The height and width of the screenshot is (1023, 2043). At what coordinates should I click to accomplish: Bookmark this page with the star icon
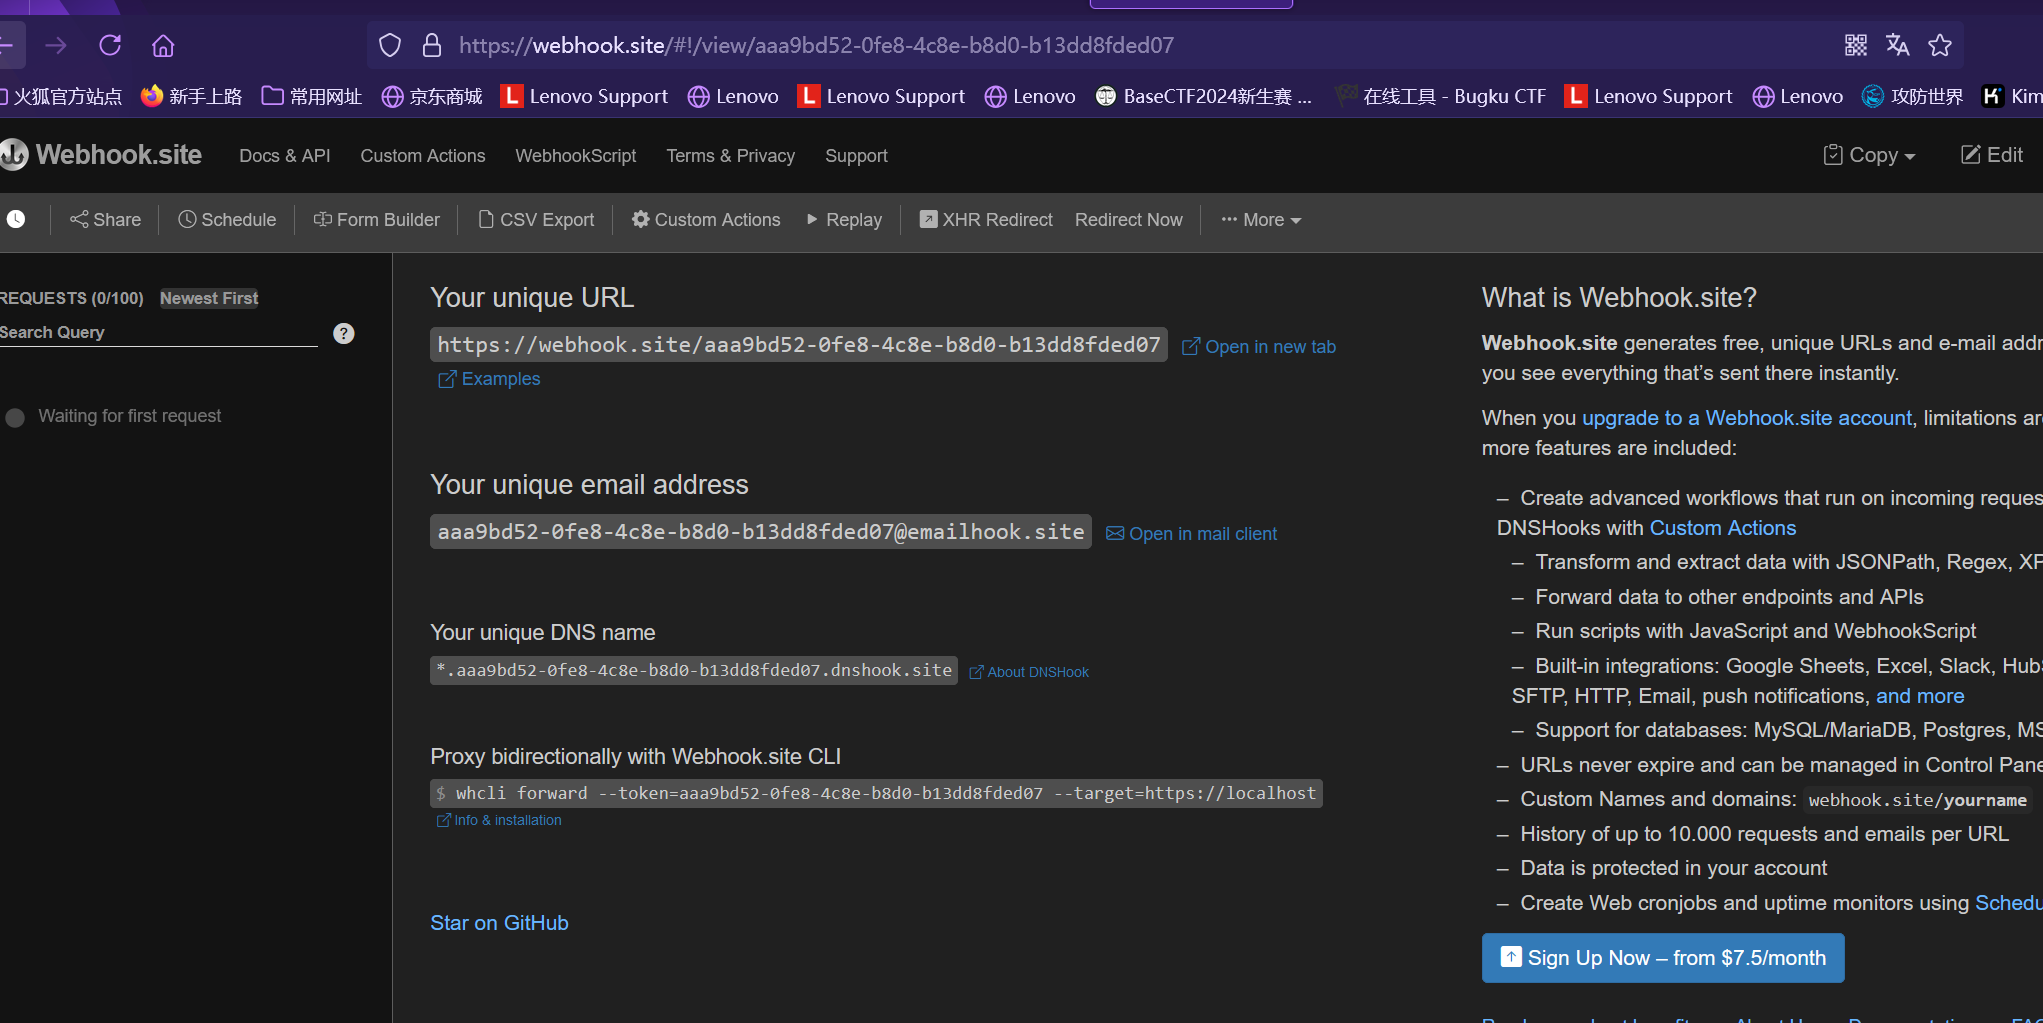[1940, 45]
